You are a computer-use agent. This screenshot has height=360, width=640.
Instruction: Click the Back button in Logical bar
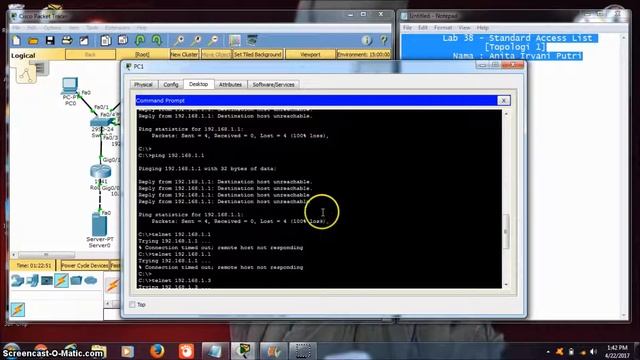pos(90,54)
